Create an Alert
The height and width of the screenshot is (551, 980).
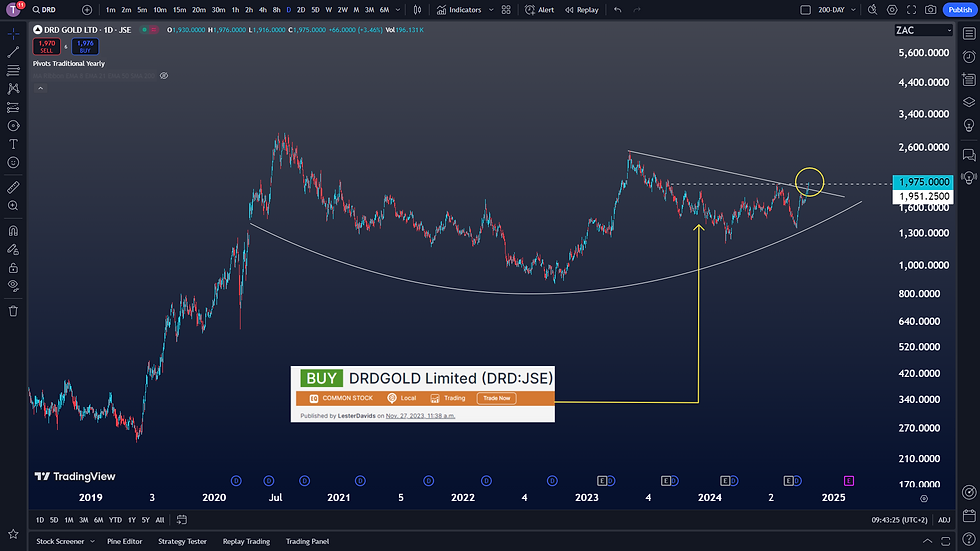539,9
